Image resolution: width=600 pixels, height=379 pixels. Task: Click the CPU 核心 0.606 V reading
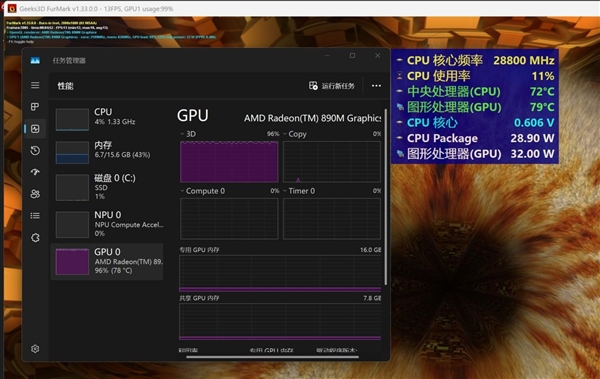click(x=476, y=123)
